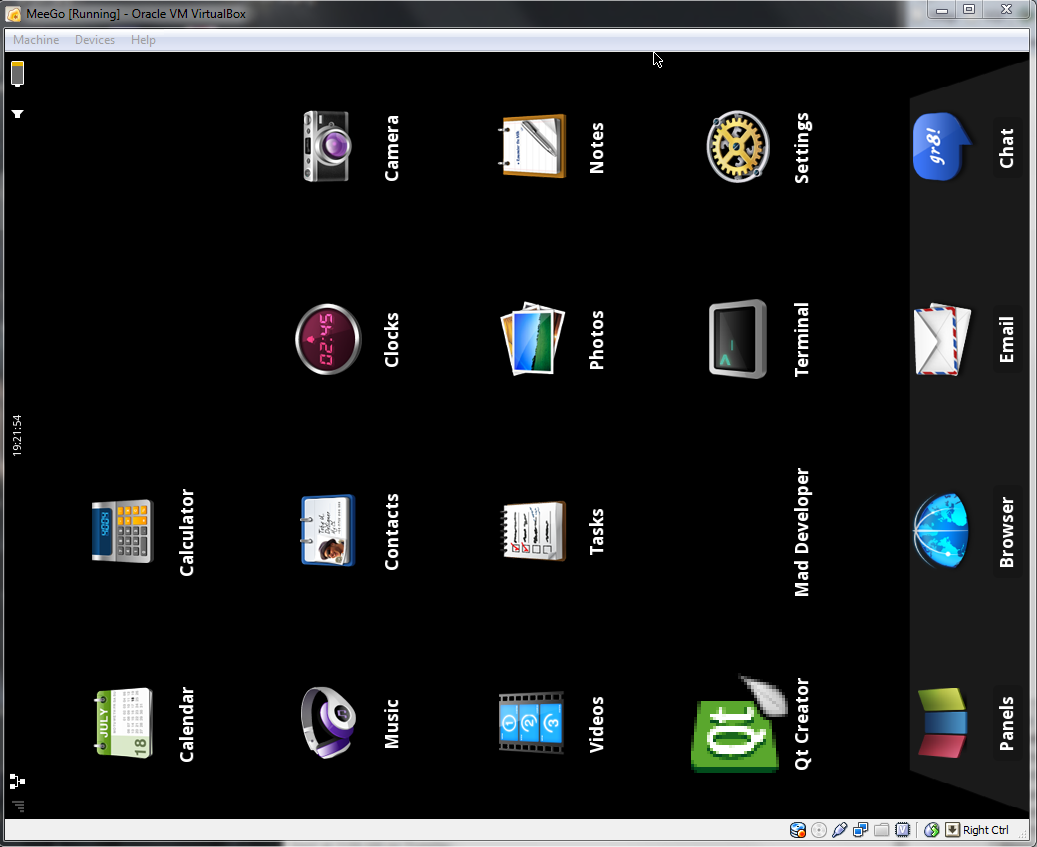This screenshot has width=1037, height=847.
Task: Open the Clocks app icon
Action: 327,339
